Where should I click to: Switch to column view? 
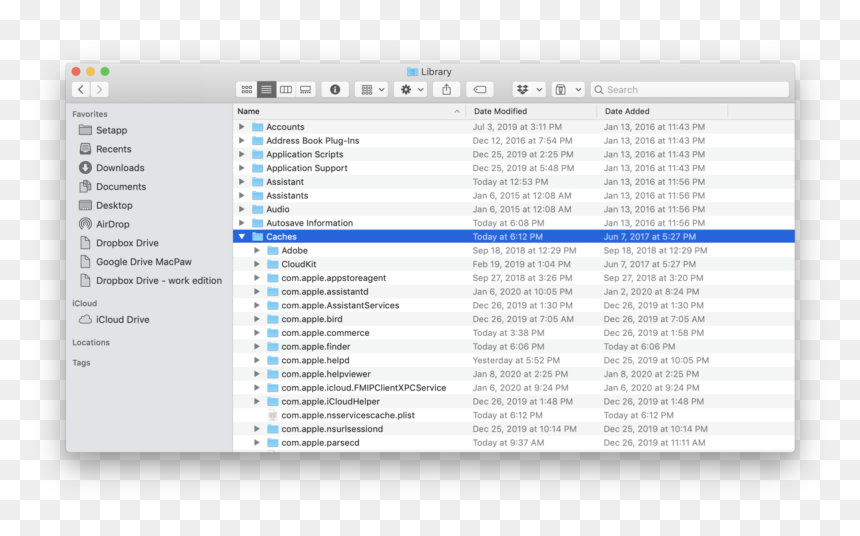[286, 89]
